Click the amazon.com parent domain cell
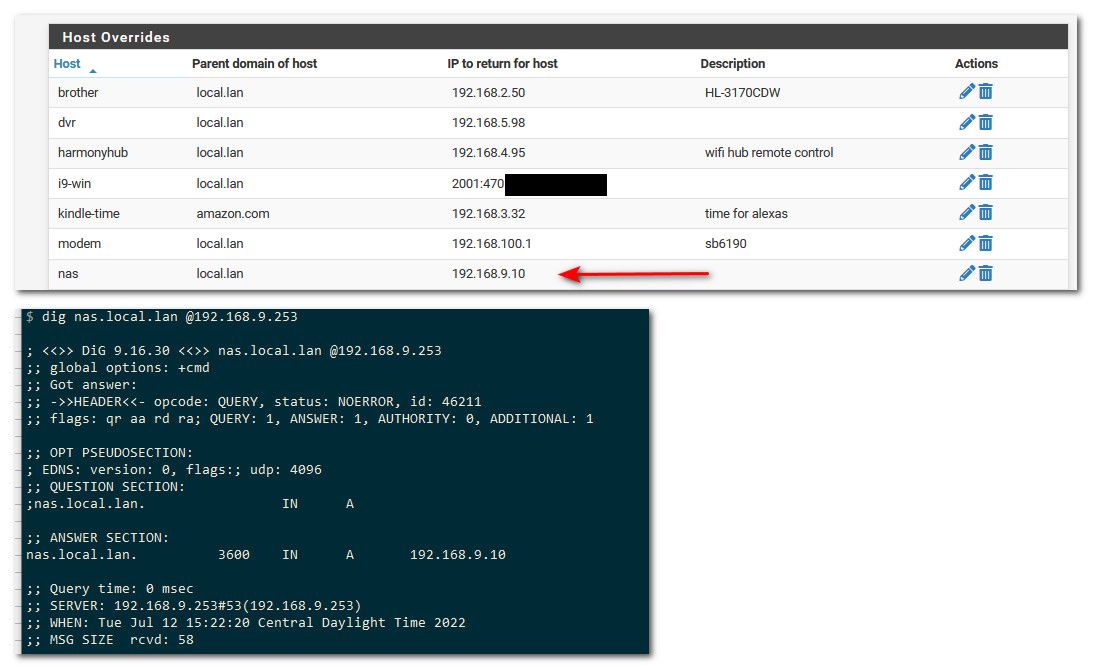 (x=233, y=213)
